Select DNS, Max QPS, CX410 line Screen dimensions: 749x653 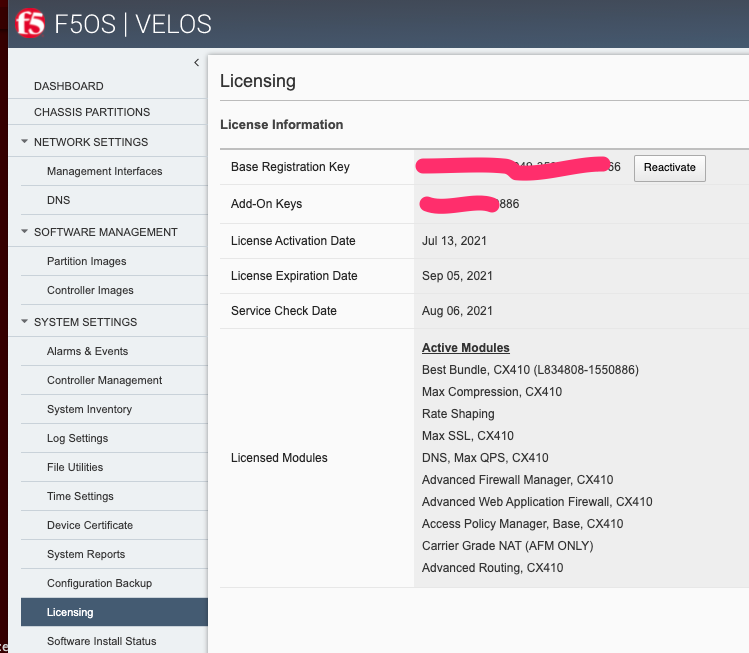[x=485, y=458]
